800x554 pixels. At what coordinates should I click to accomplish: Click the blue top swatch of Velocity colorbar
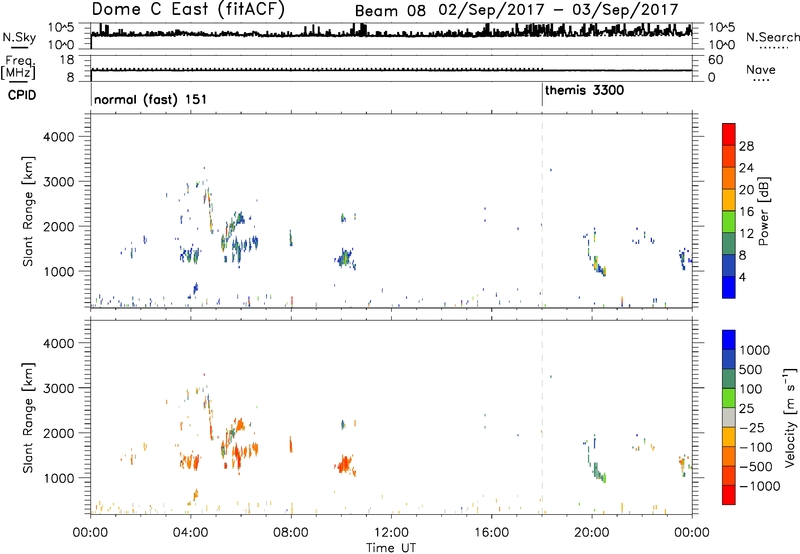click(729, 340)
